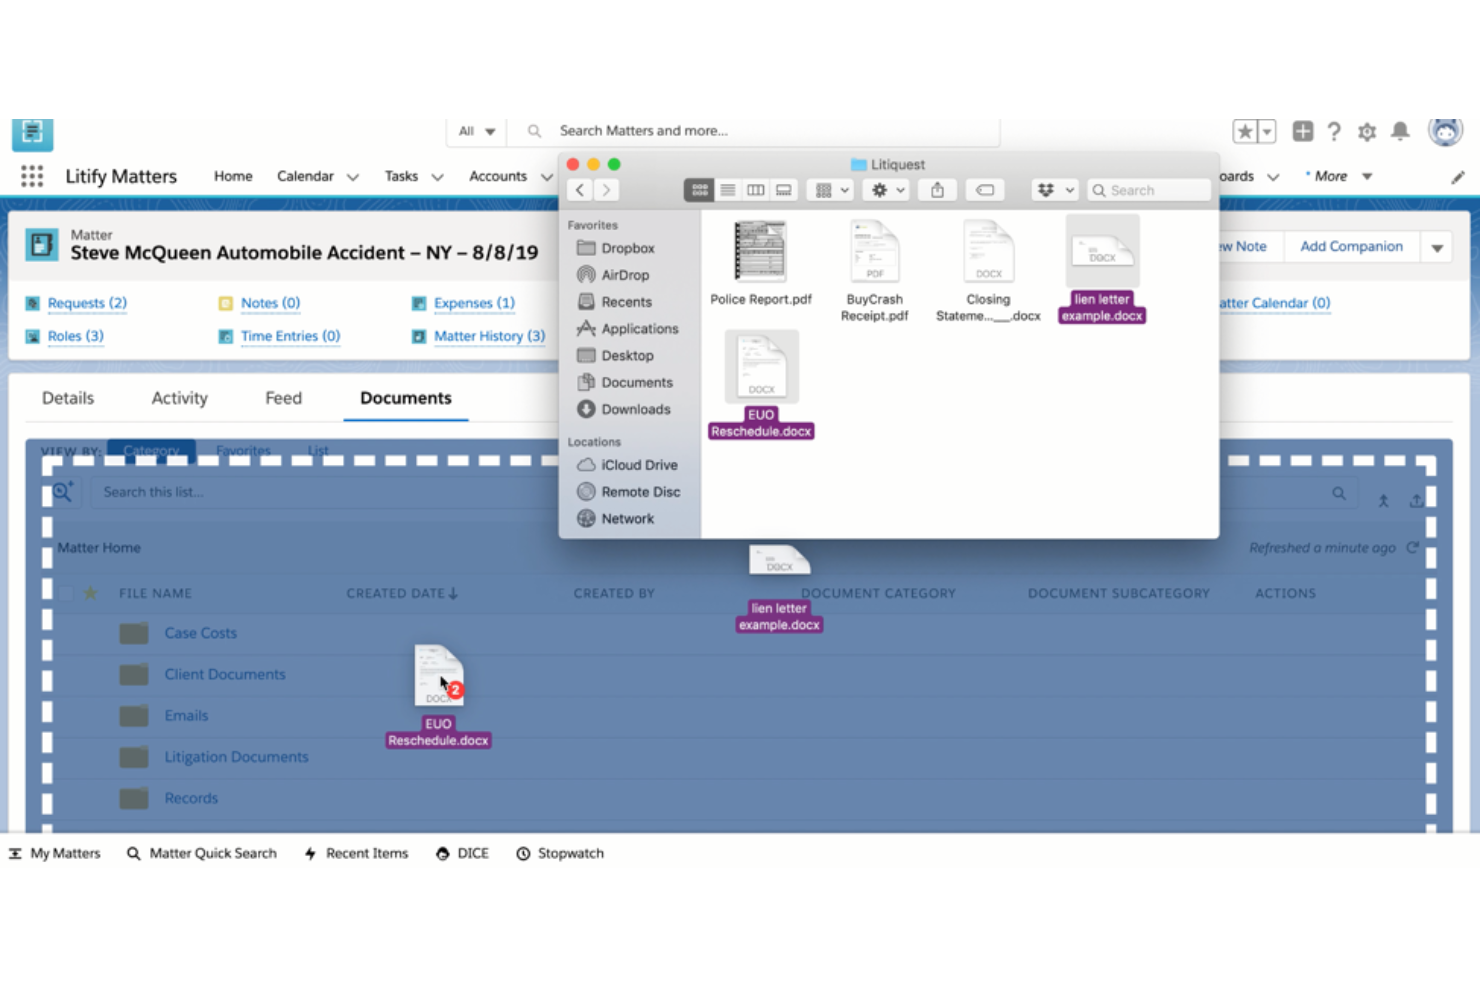1480x987 pixels.
Task: Open the DICE utility item
Action: (x=462, y=854)
